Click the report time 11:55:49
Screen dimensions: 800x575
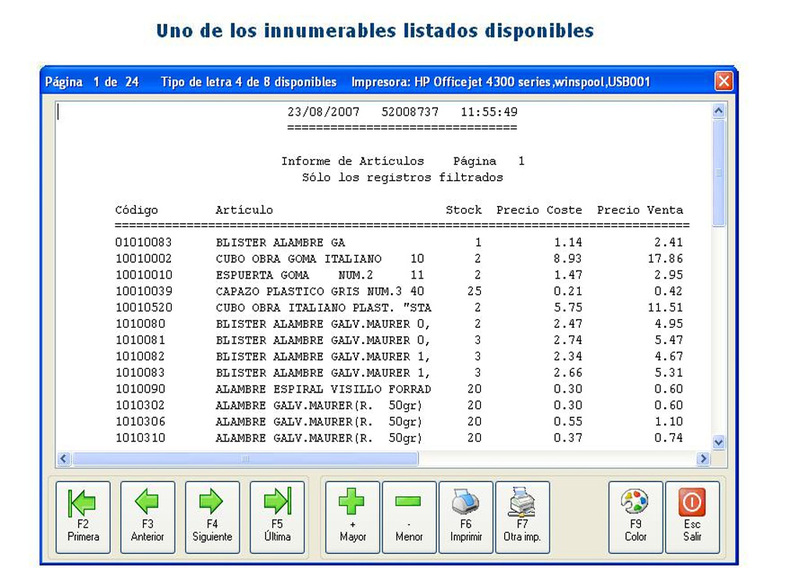489,112
